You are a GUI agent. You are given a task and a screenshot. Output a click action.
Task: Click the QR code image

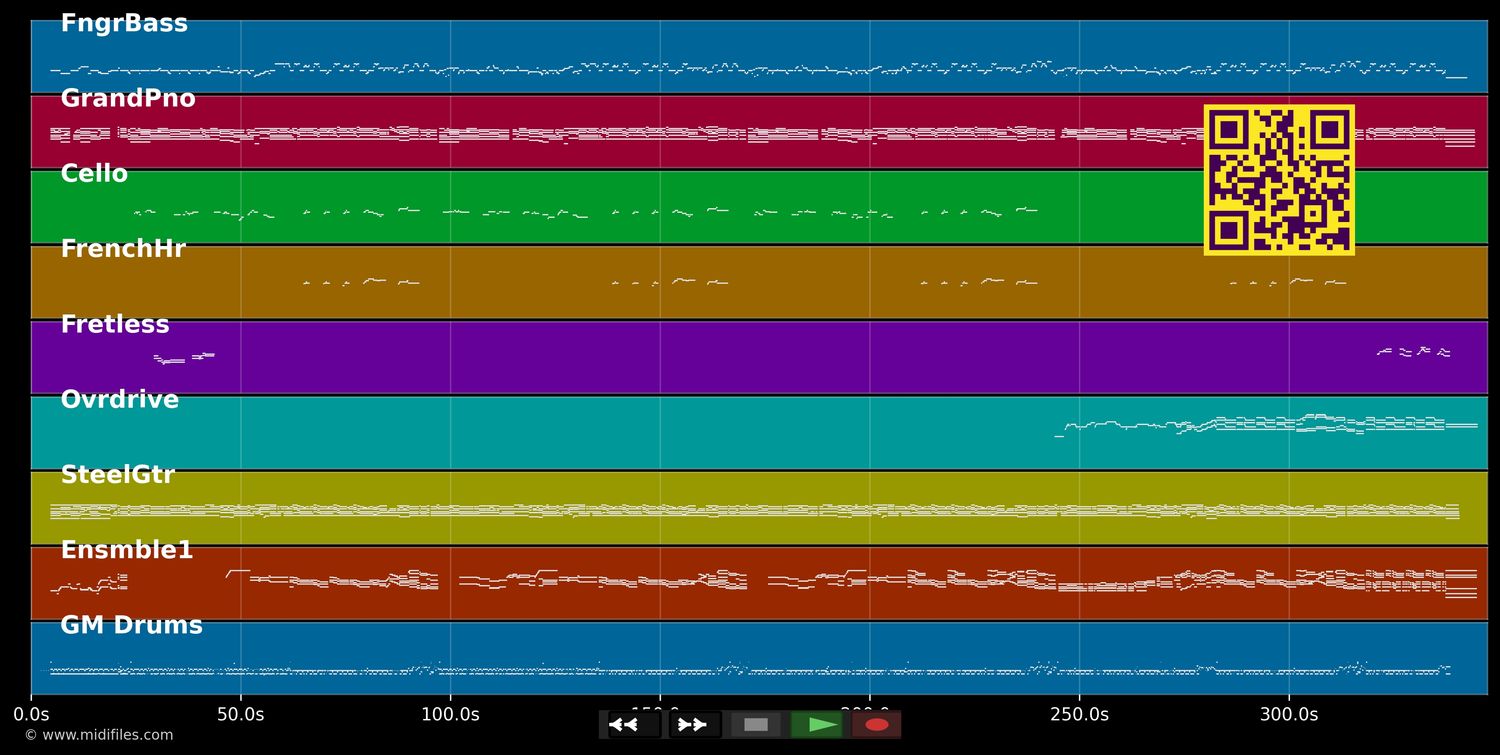click(1279, 180)
